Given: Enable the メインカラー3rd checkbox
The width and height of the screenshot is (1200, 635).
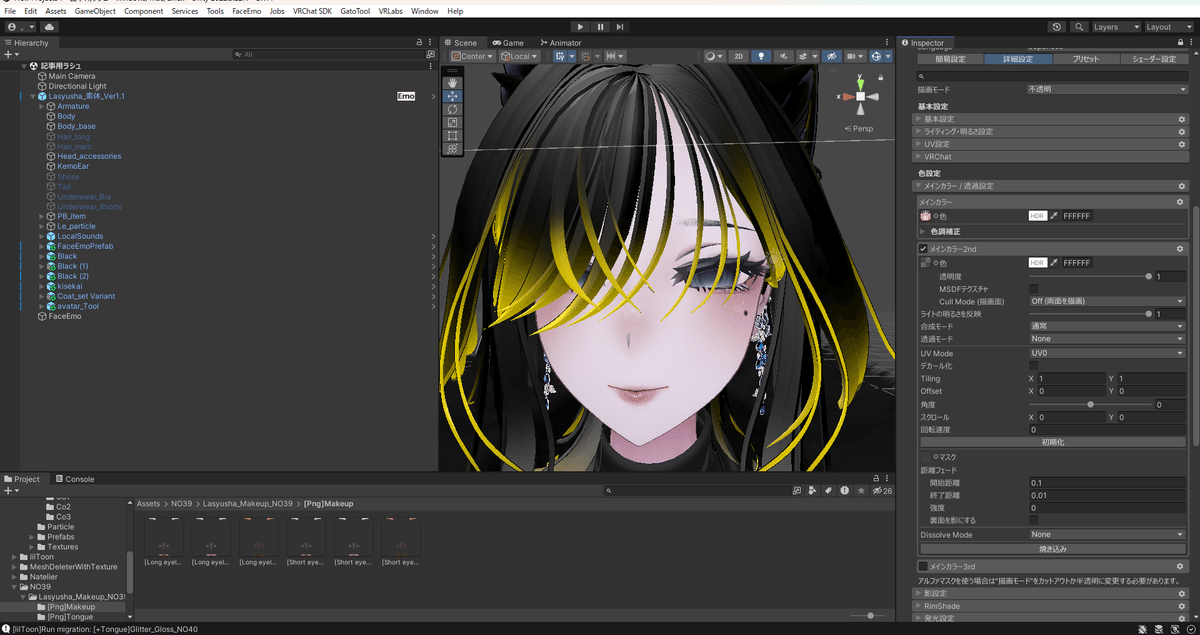Looking at the screenshot, I should click(x=923, y=566).
